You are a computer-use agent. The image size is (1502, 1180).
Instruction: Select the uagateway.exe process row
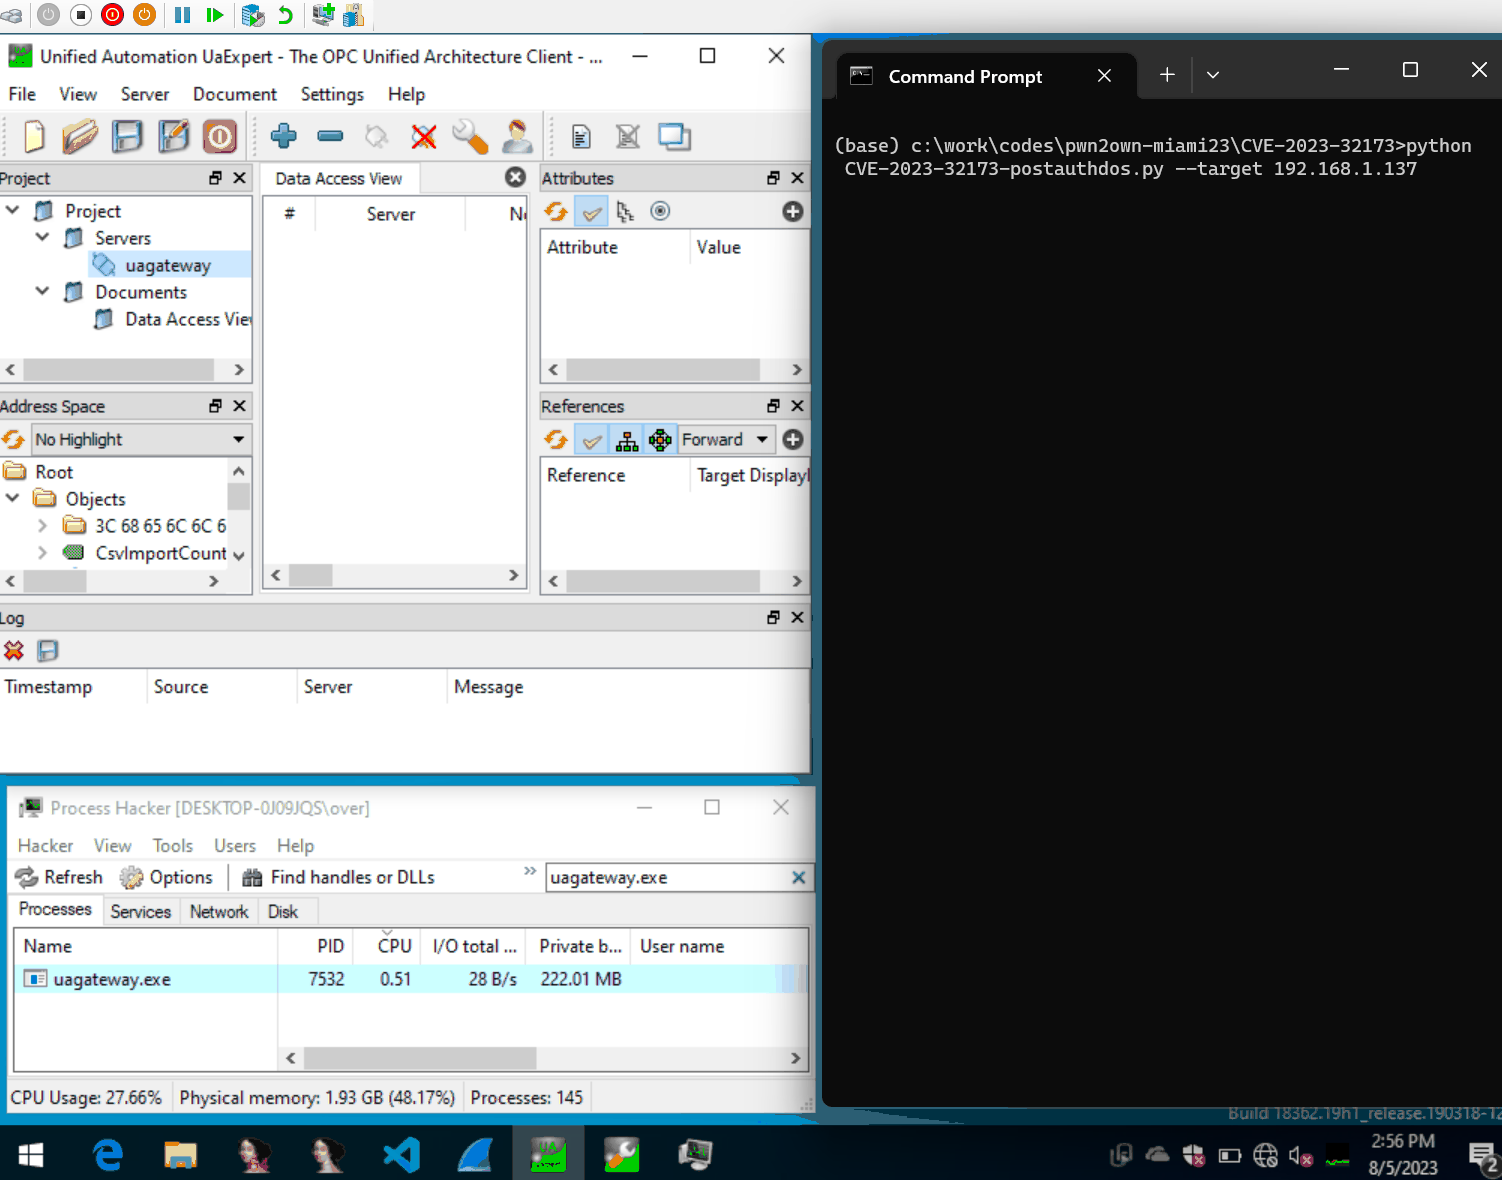[x=410, y=979]
